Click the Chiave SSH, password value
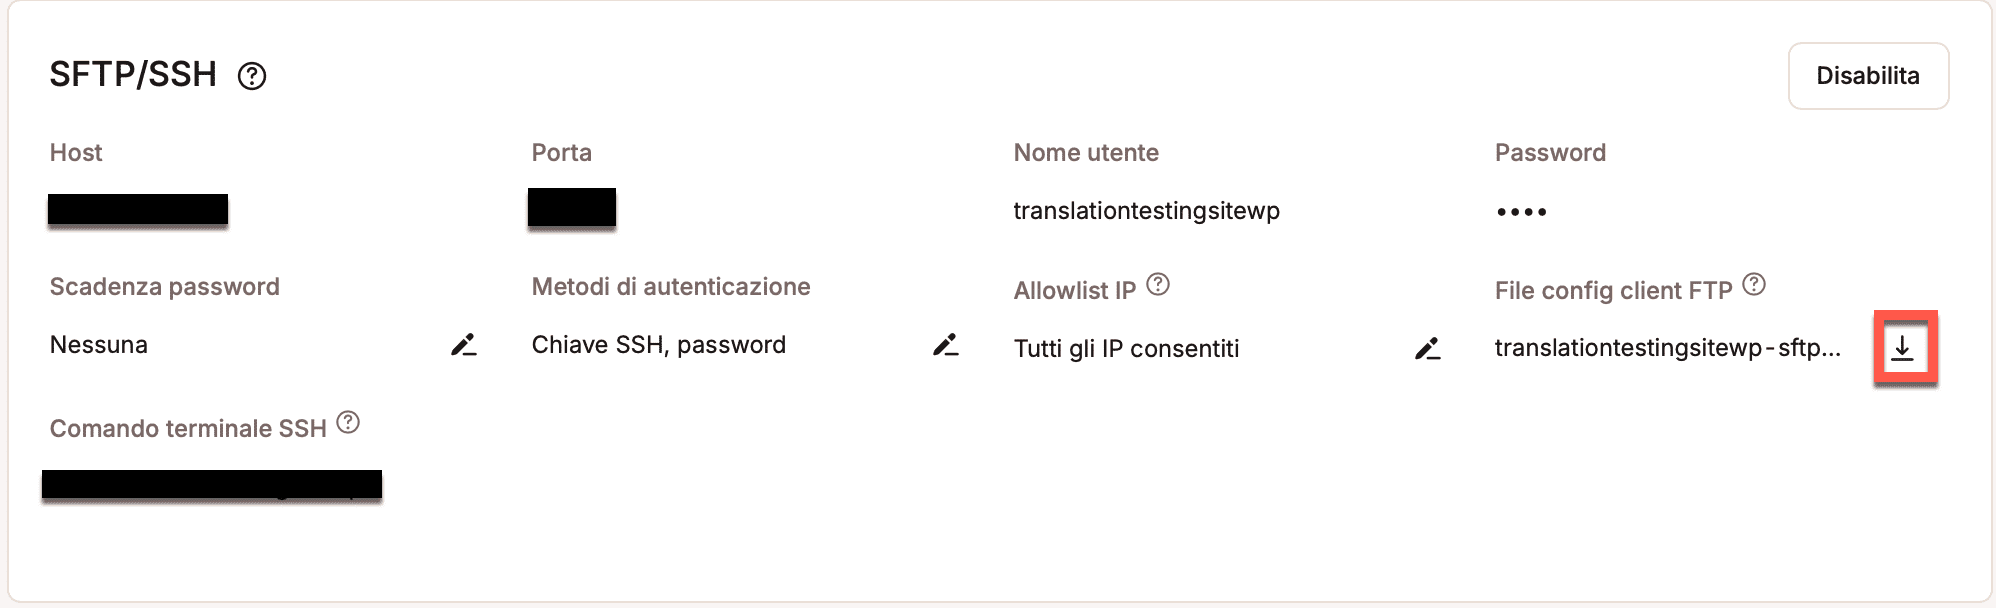 tap(658, 345)
